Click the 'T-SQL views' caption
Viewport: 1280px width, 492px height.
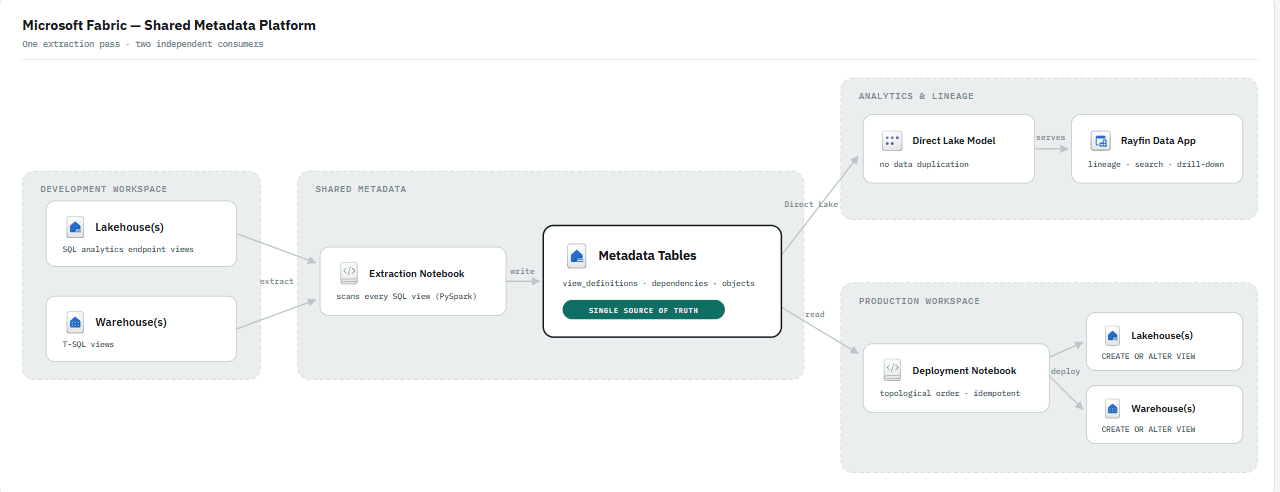point(88,344)
